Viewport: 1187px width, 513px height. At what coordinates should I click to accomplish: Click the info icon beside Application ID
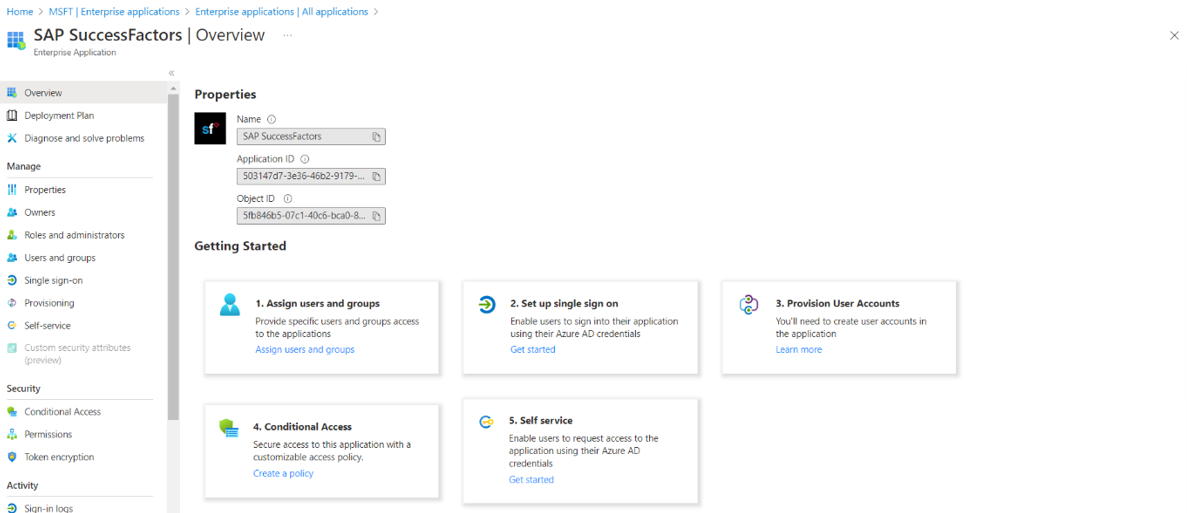[x=305, y=159]
